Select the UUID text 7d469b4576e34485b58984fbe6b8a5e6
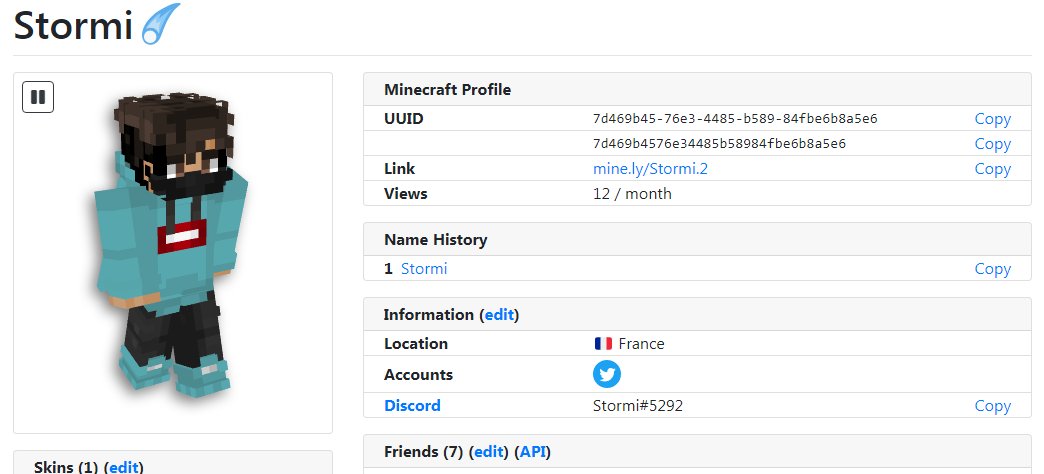1044x474 pixels. click(x=719, y=144)
